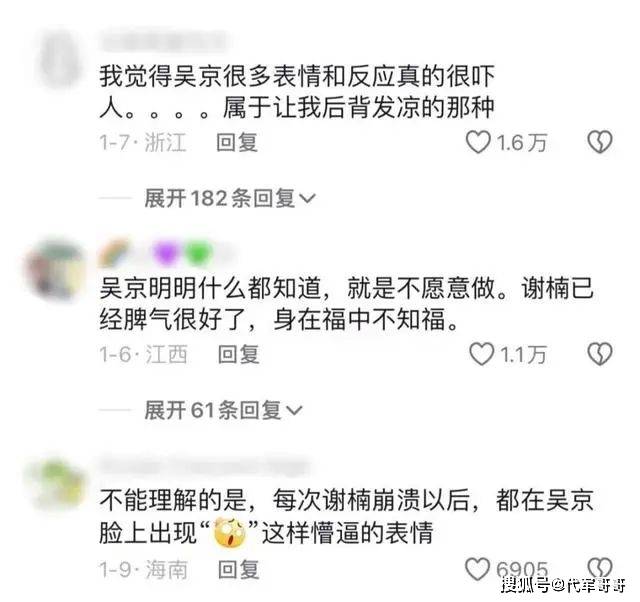Like the Hainan comment with 6905 likes

pos(478,569)
